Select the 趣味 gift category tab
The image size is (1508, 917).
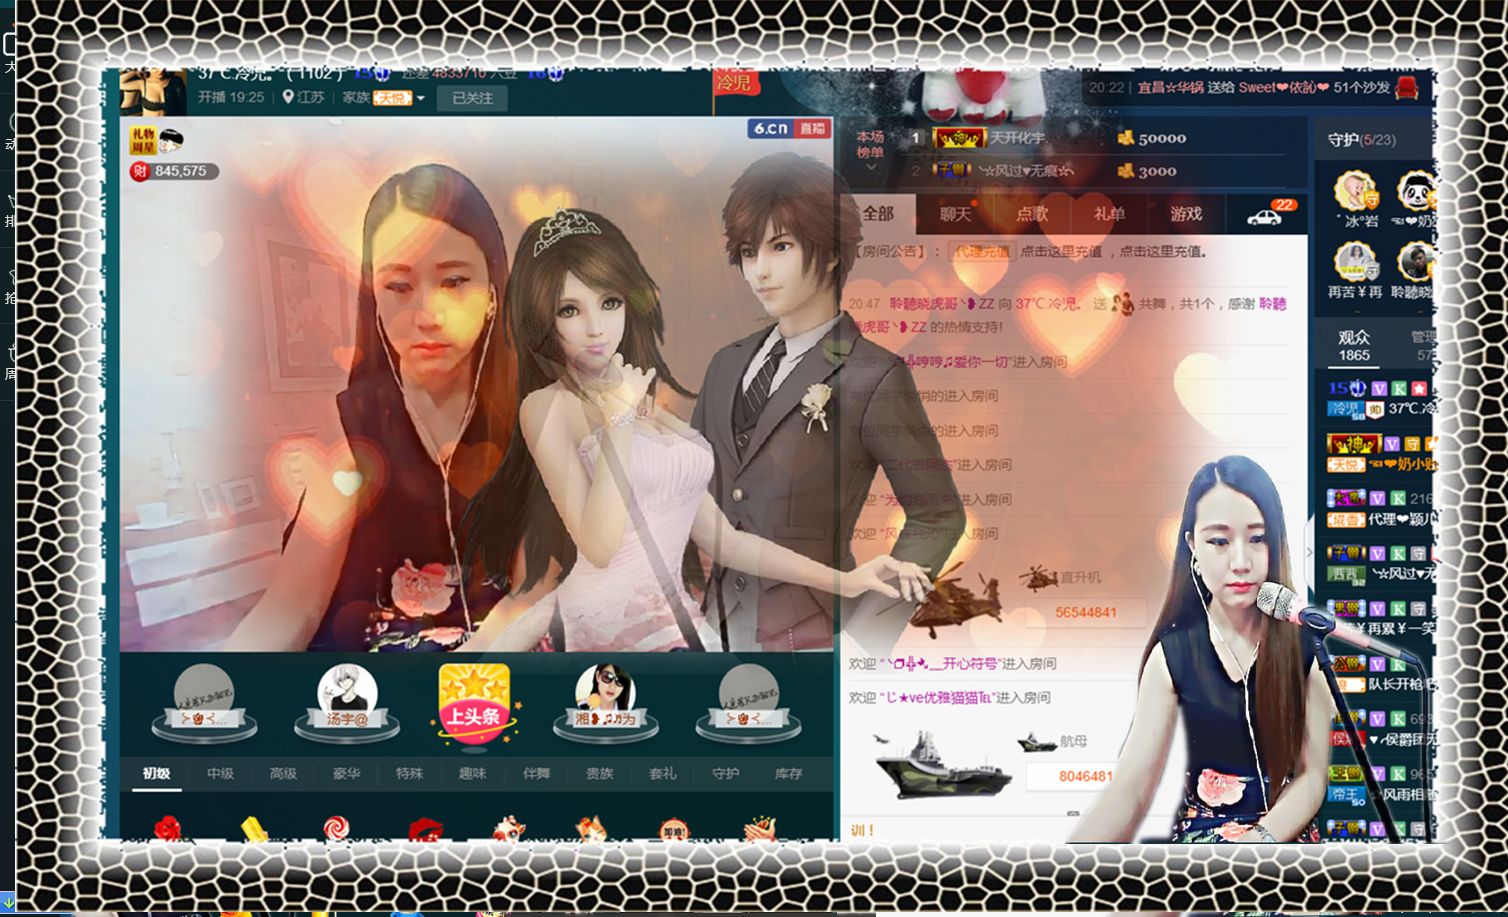click(x=472, y=773)
